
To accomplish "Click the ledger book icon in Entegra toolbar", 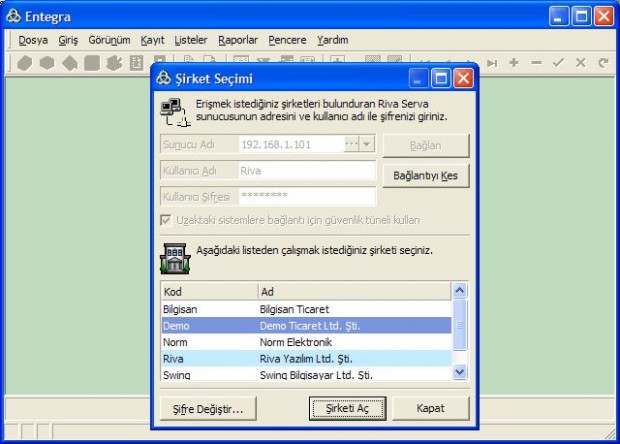I will [x=136, y=63].
